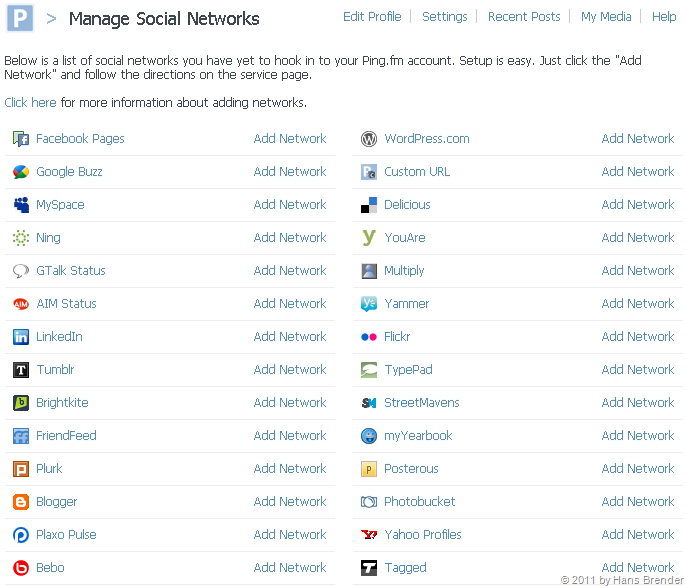Screen dimensions: 686x586
Task: Follow the 'Click here' information link
Action: click(x=30, y=103)
